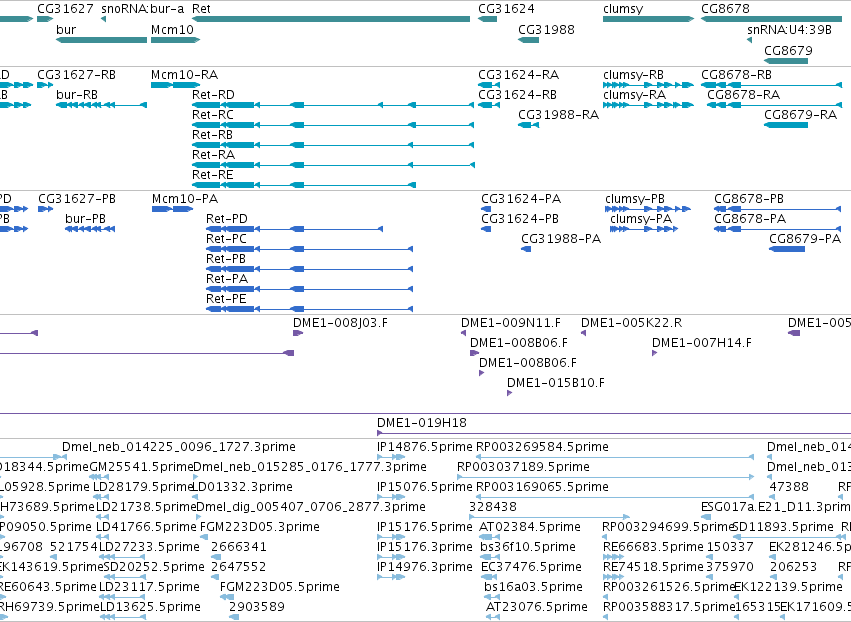This screenshot has height=622, width=851.
Task: Open the CG8678-PA protein label
Action: 750,219
